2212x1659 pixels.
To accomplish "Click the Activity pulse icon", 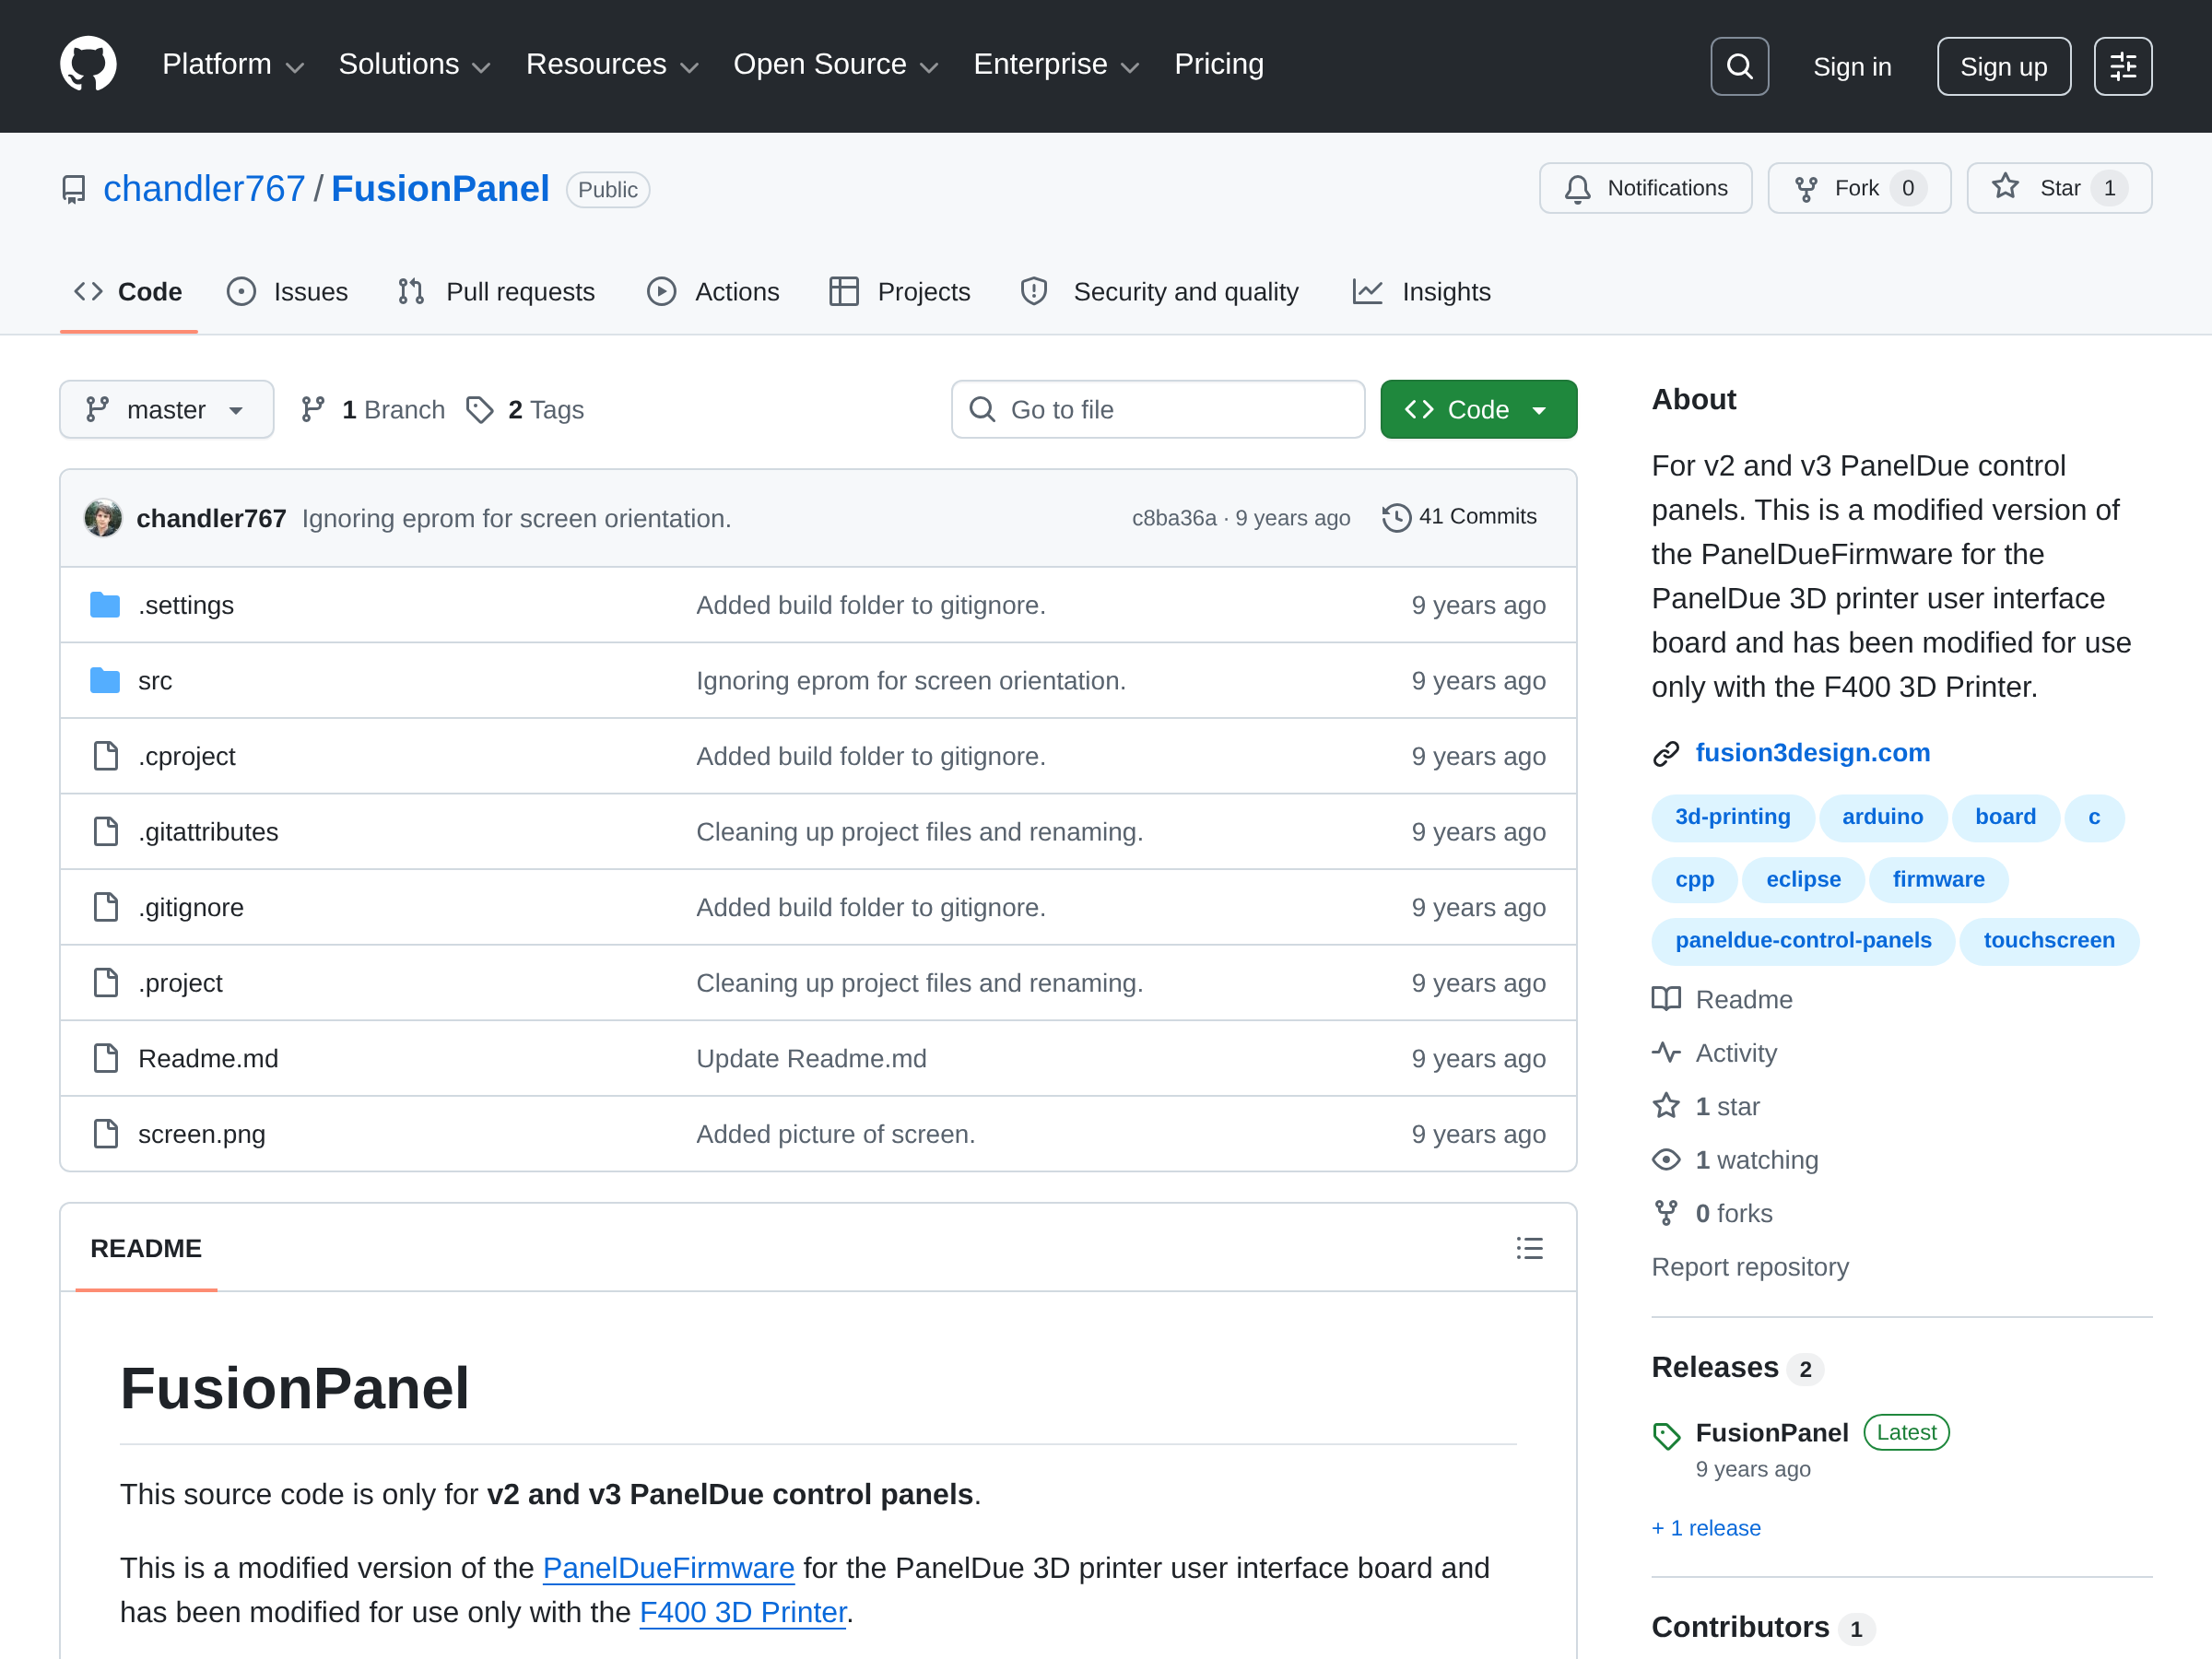I will pyautogui.click(x=1665, y=1053).
